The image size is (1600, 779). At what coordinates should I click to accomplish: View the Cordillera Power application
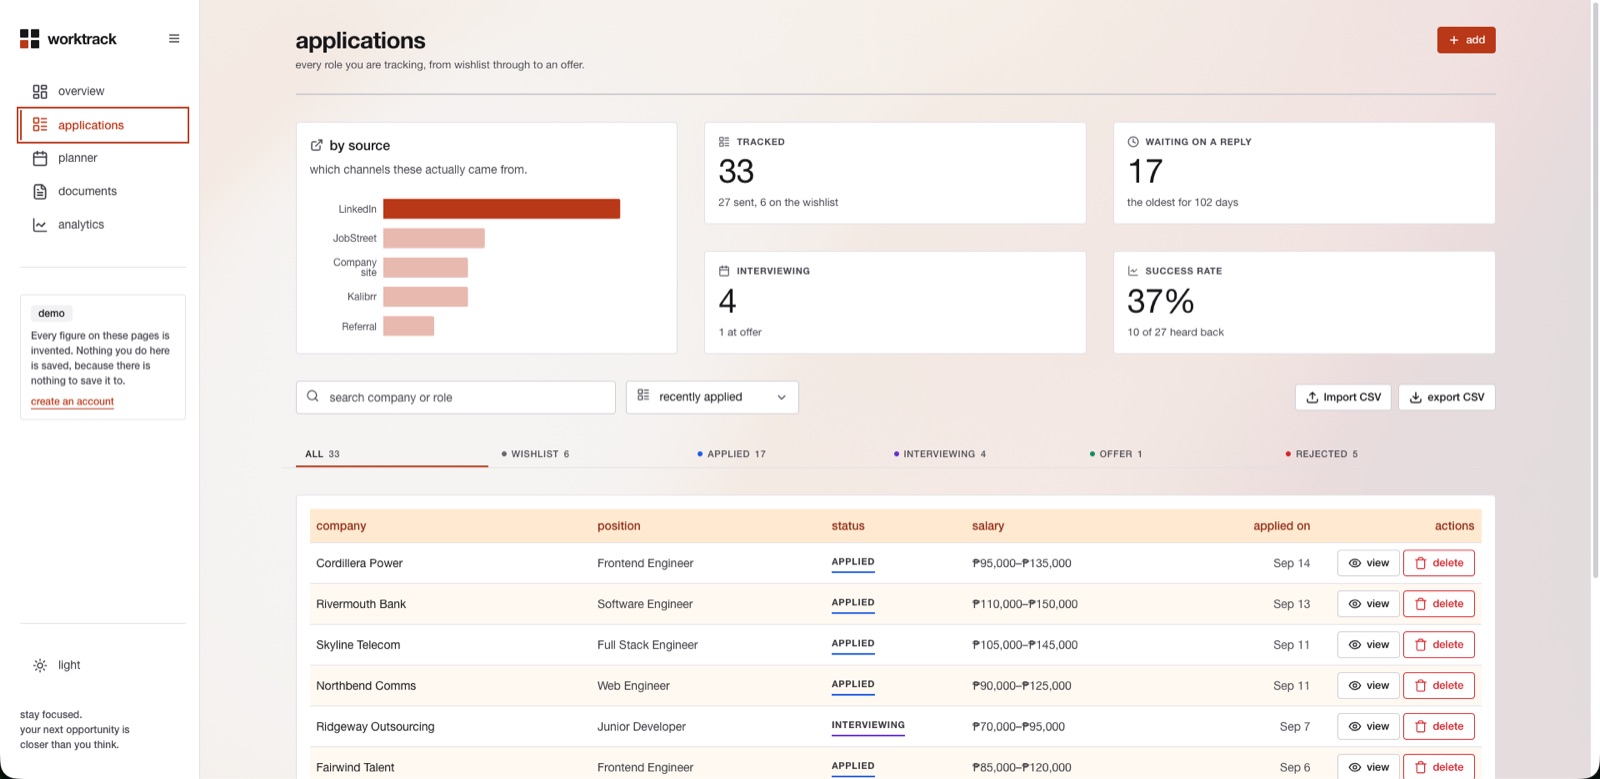point(1368,563)
